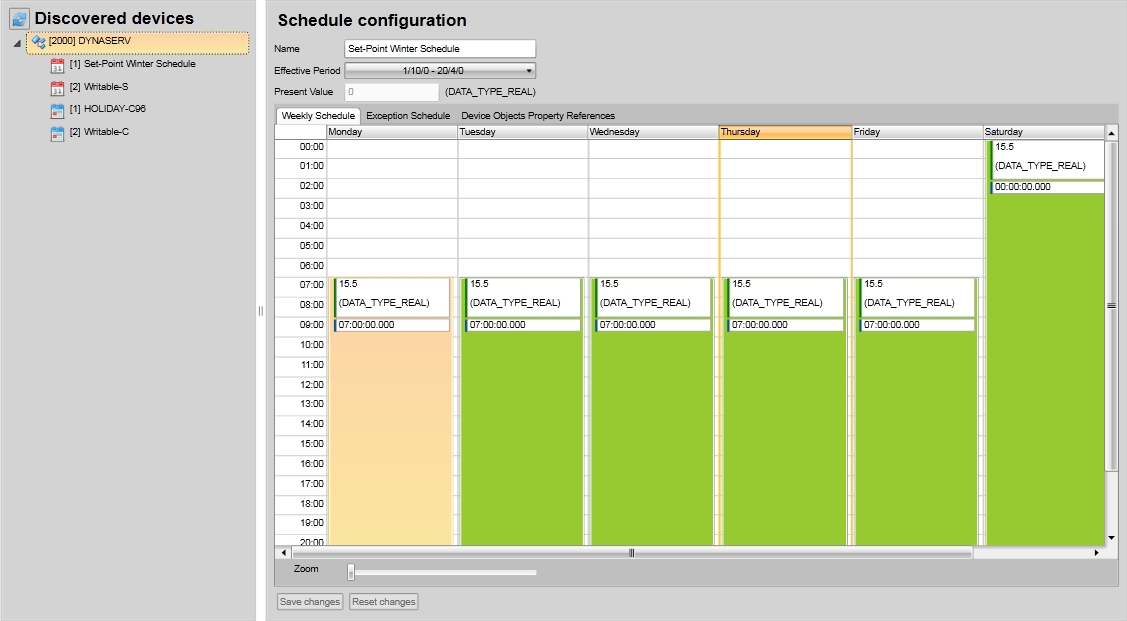Click the scroll right arrow of horizontal scrollbar
This screenshot has width=1127, height=621.
1096,552
